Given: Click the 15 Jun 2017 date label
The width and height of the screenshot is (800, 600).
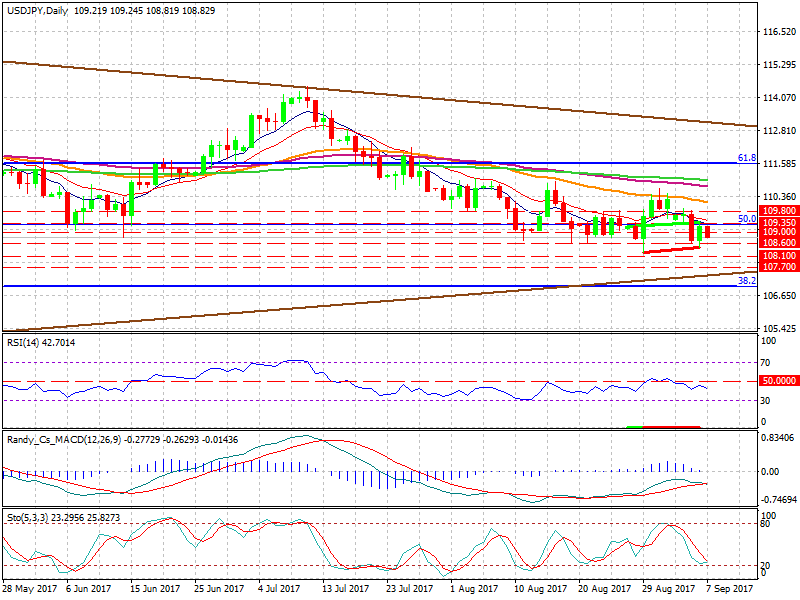Looking at the screenshot, I should pyautogui.click(x=155, y=588).
